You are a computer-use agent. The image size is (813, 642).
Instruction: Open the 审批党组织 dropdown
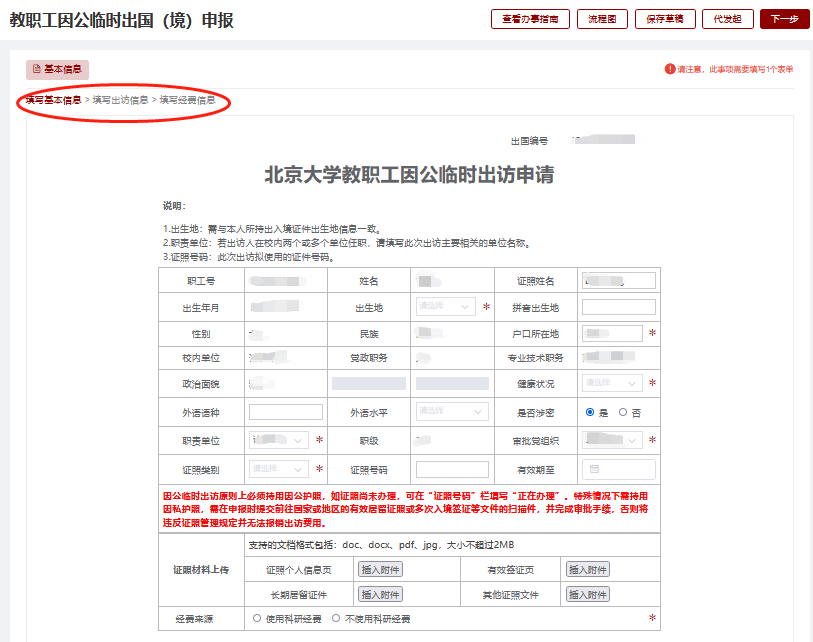pyautogui.click(x=612, y=439)
